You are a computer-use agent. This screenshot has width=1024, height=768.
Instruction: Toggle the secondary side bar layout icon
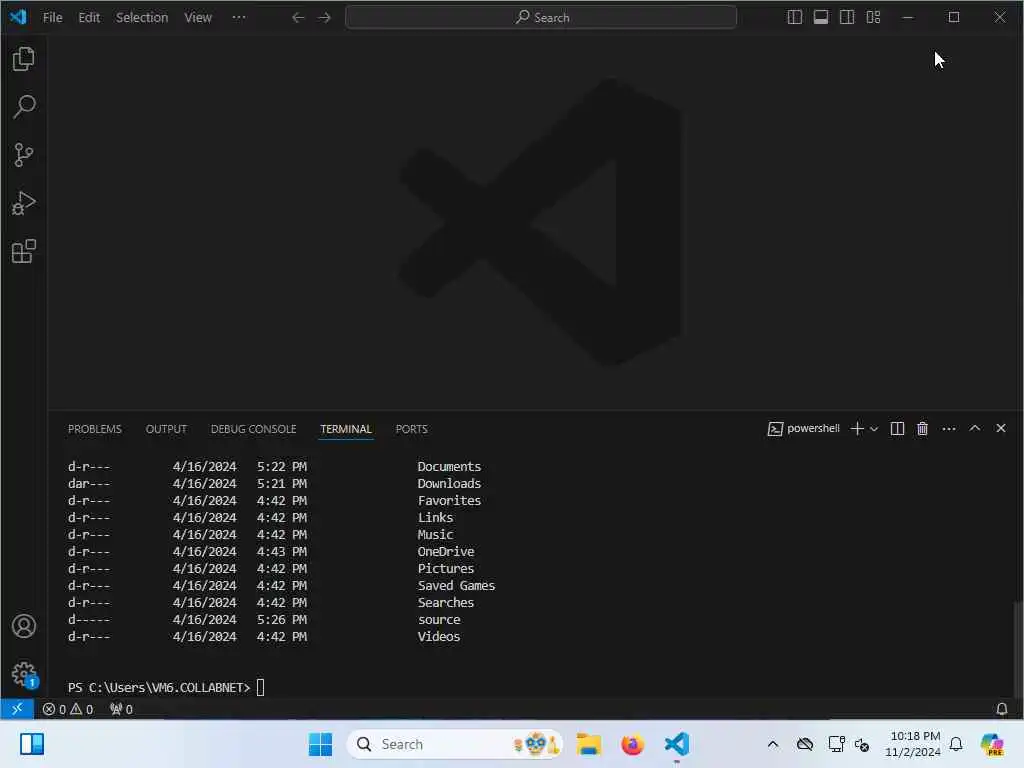(x=847, y=18)
